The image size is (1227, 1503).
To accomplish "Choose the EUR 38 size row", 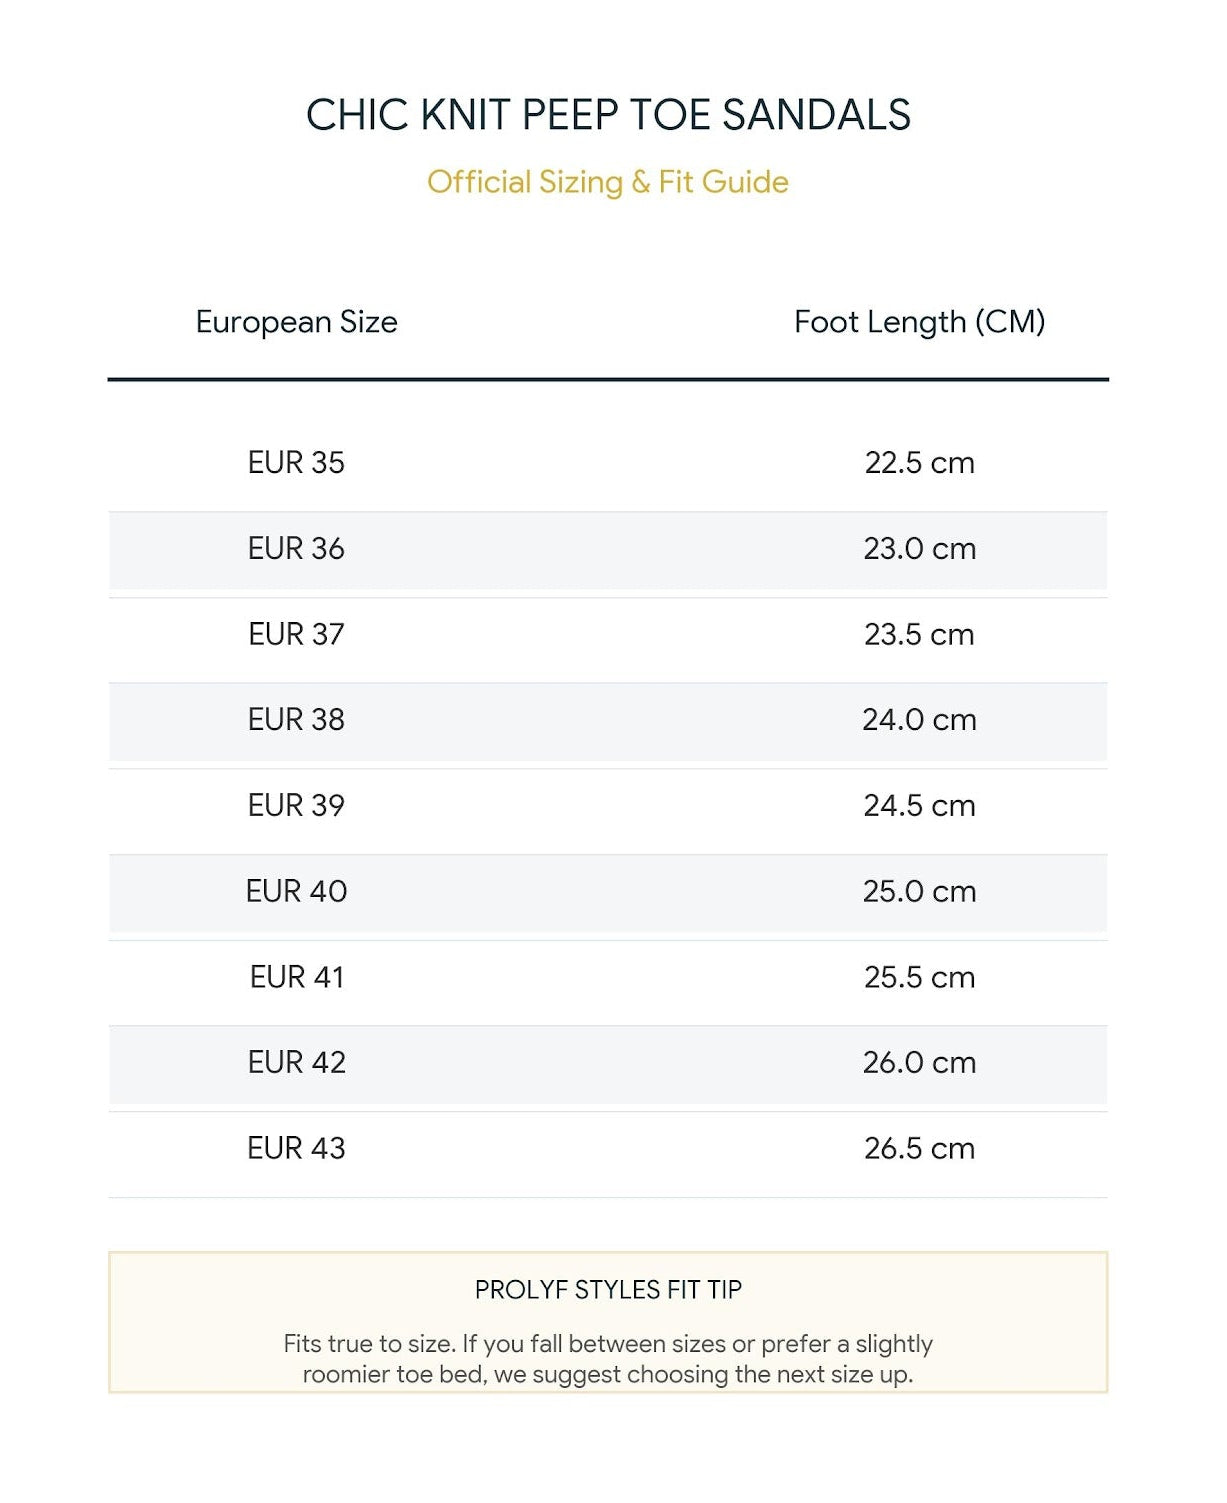I will pyautogui.click(x=608, y=720).
